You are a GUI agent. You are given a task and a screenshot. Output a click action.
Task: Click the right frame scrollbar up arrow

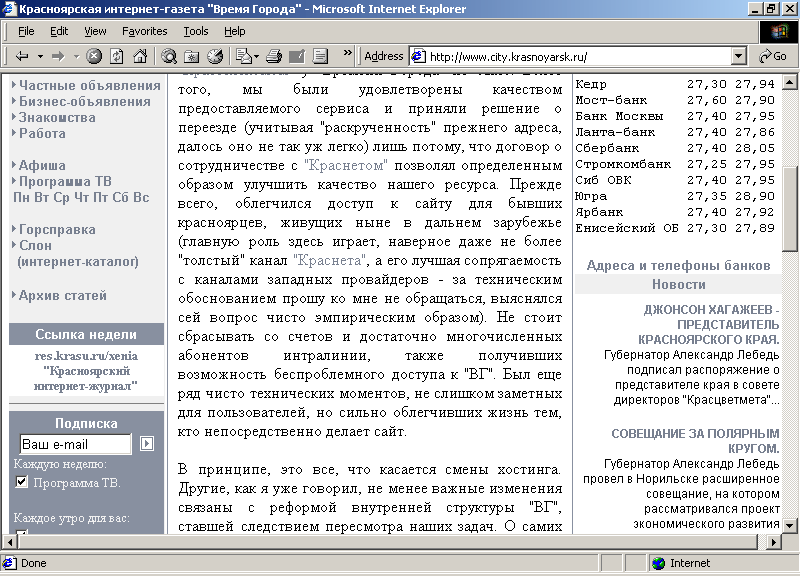[789, 82]
